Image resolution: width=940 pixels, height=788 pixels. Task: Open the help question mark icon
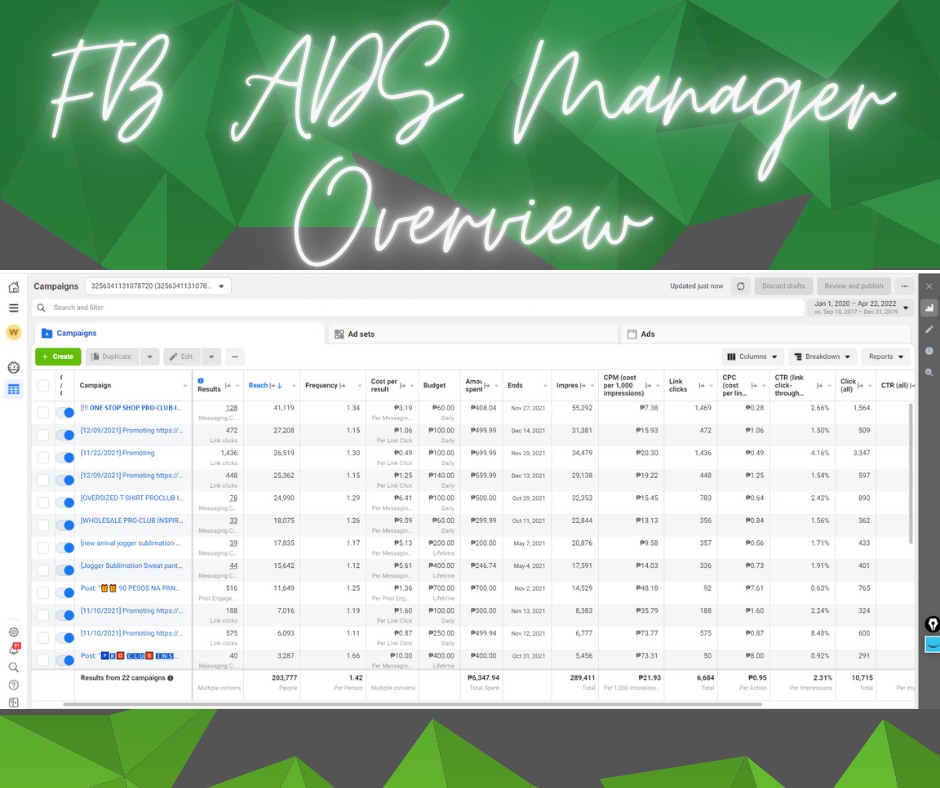[13, 685]
